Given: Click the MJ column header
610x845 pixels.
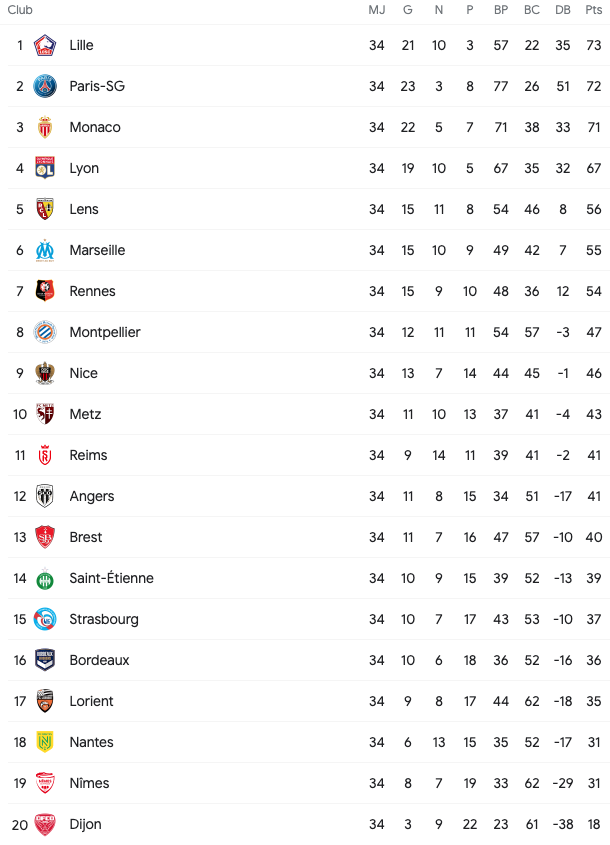Looking at the screenshot, I should 377,10.
